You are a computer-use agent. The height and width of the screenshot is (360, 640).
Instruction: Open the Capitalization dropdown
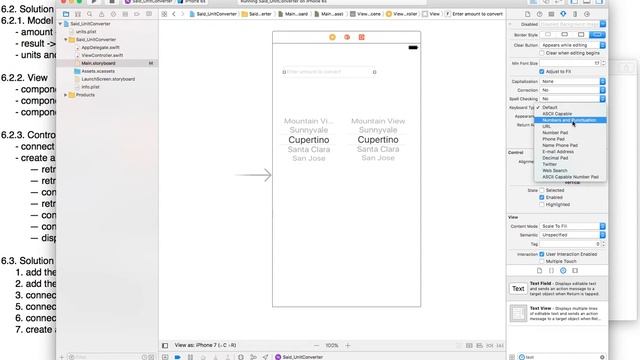click(573, 82)
